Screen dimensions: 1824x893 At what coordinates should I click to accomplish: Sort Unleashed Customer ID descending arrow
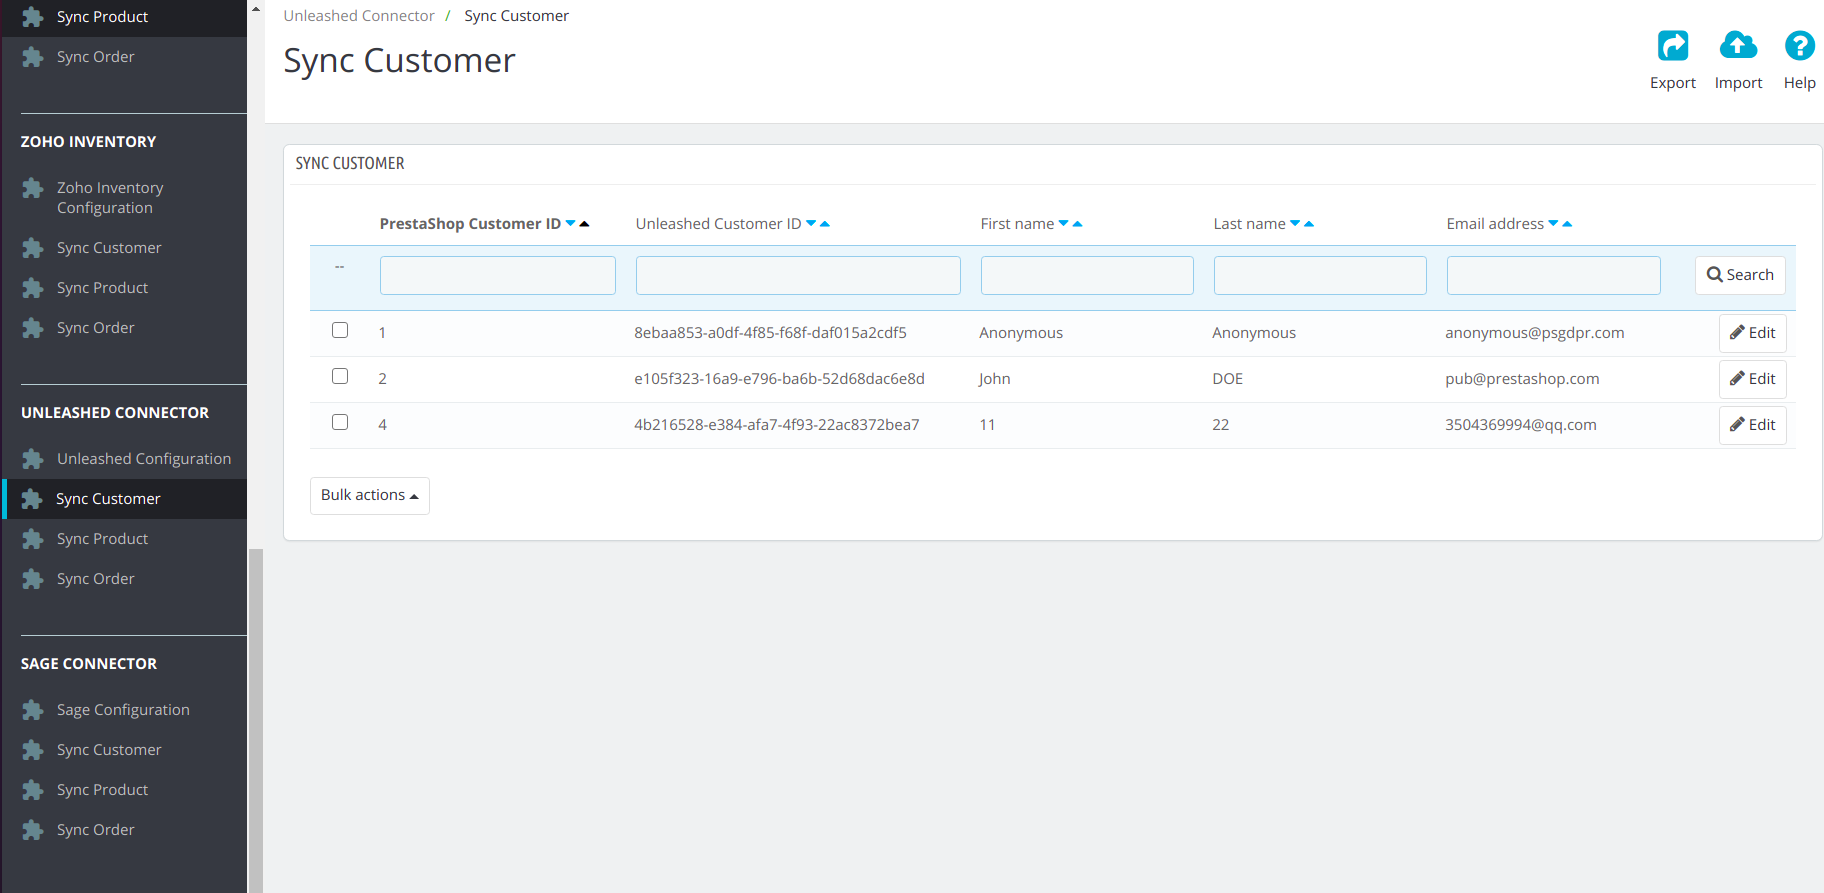pyautogui.click(x=811, y=224)
